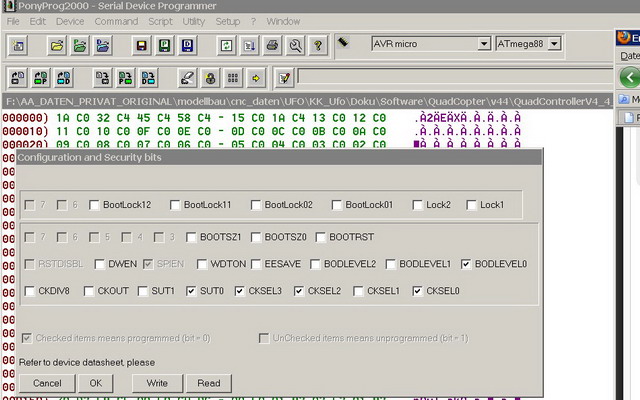
Task: Toggle the CKDIV8 checkbox
Action: pyautogui.click(x=30, y=292)
